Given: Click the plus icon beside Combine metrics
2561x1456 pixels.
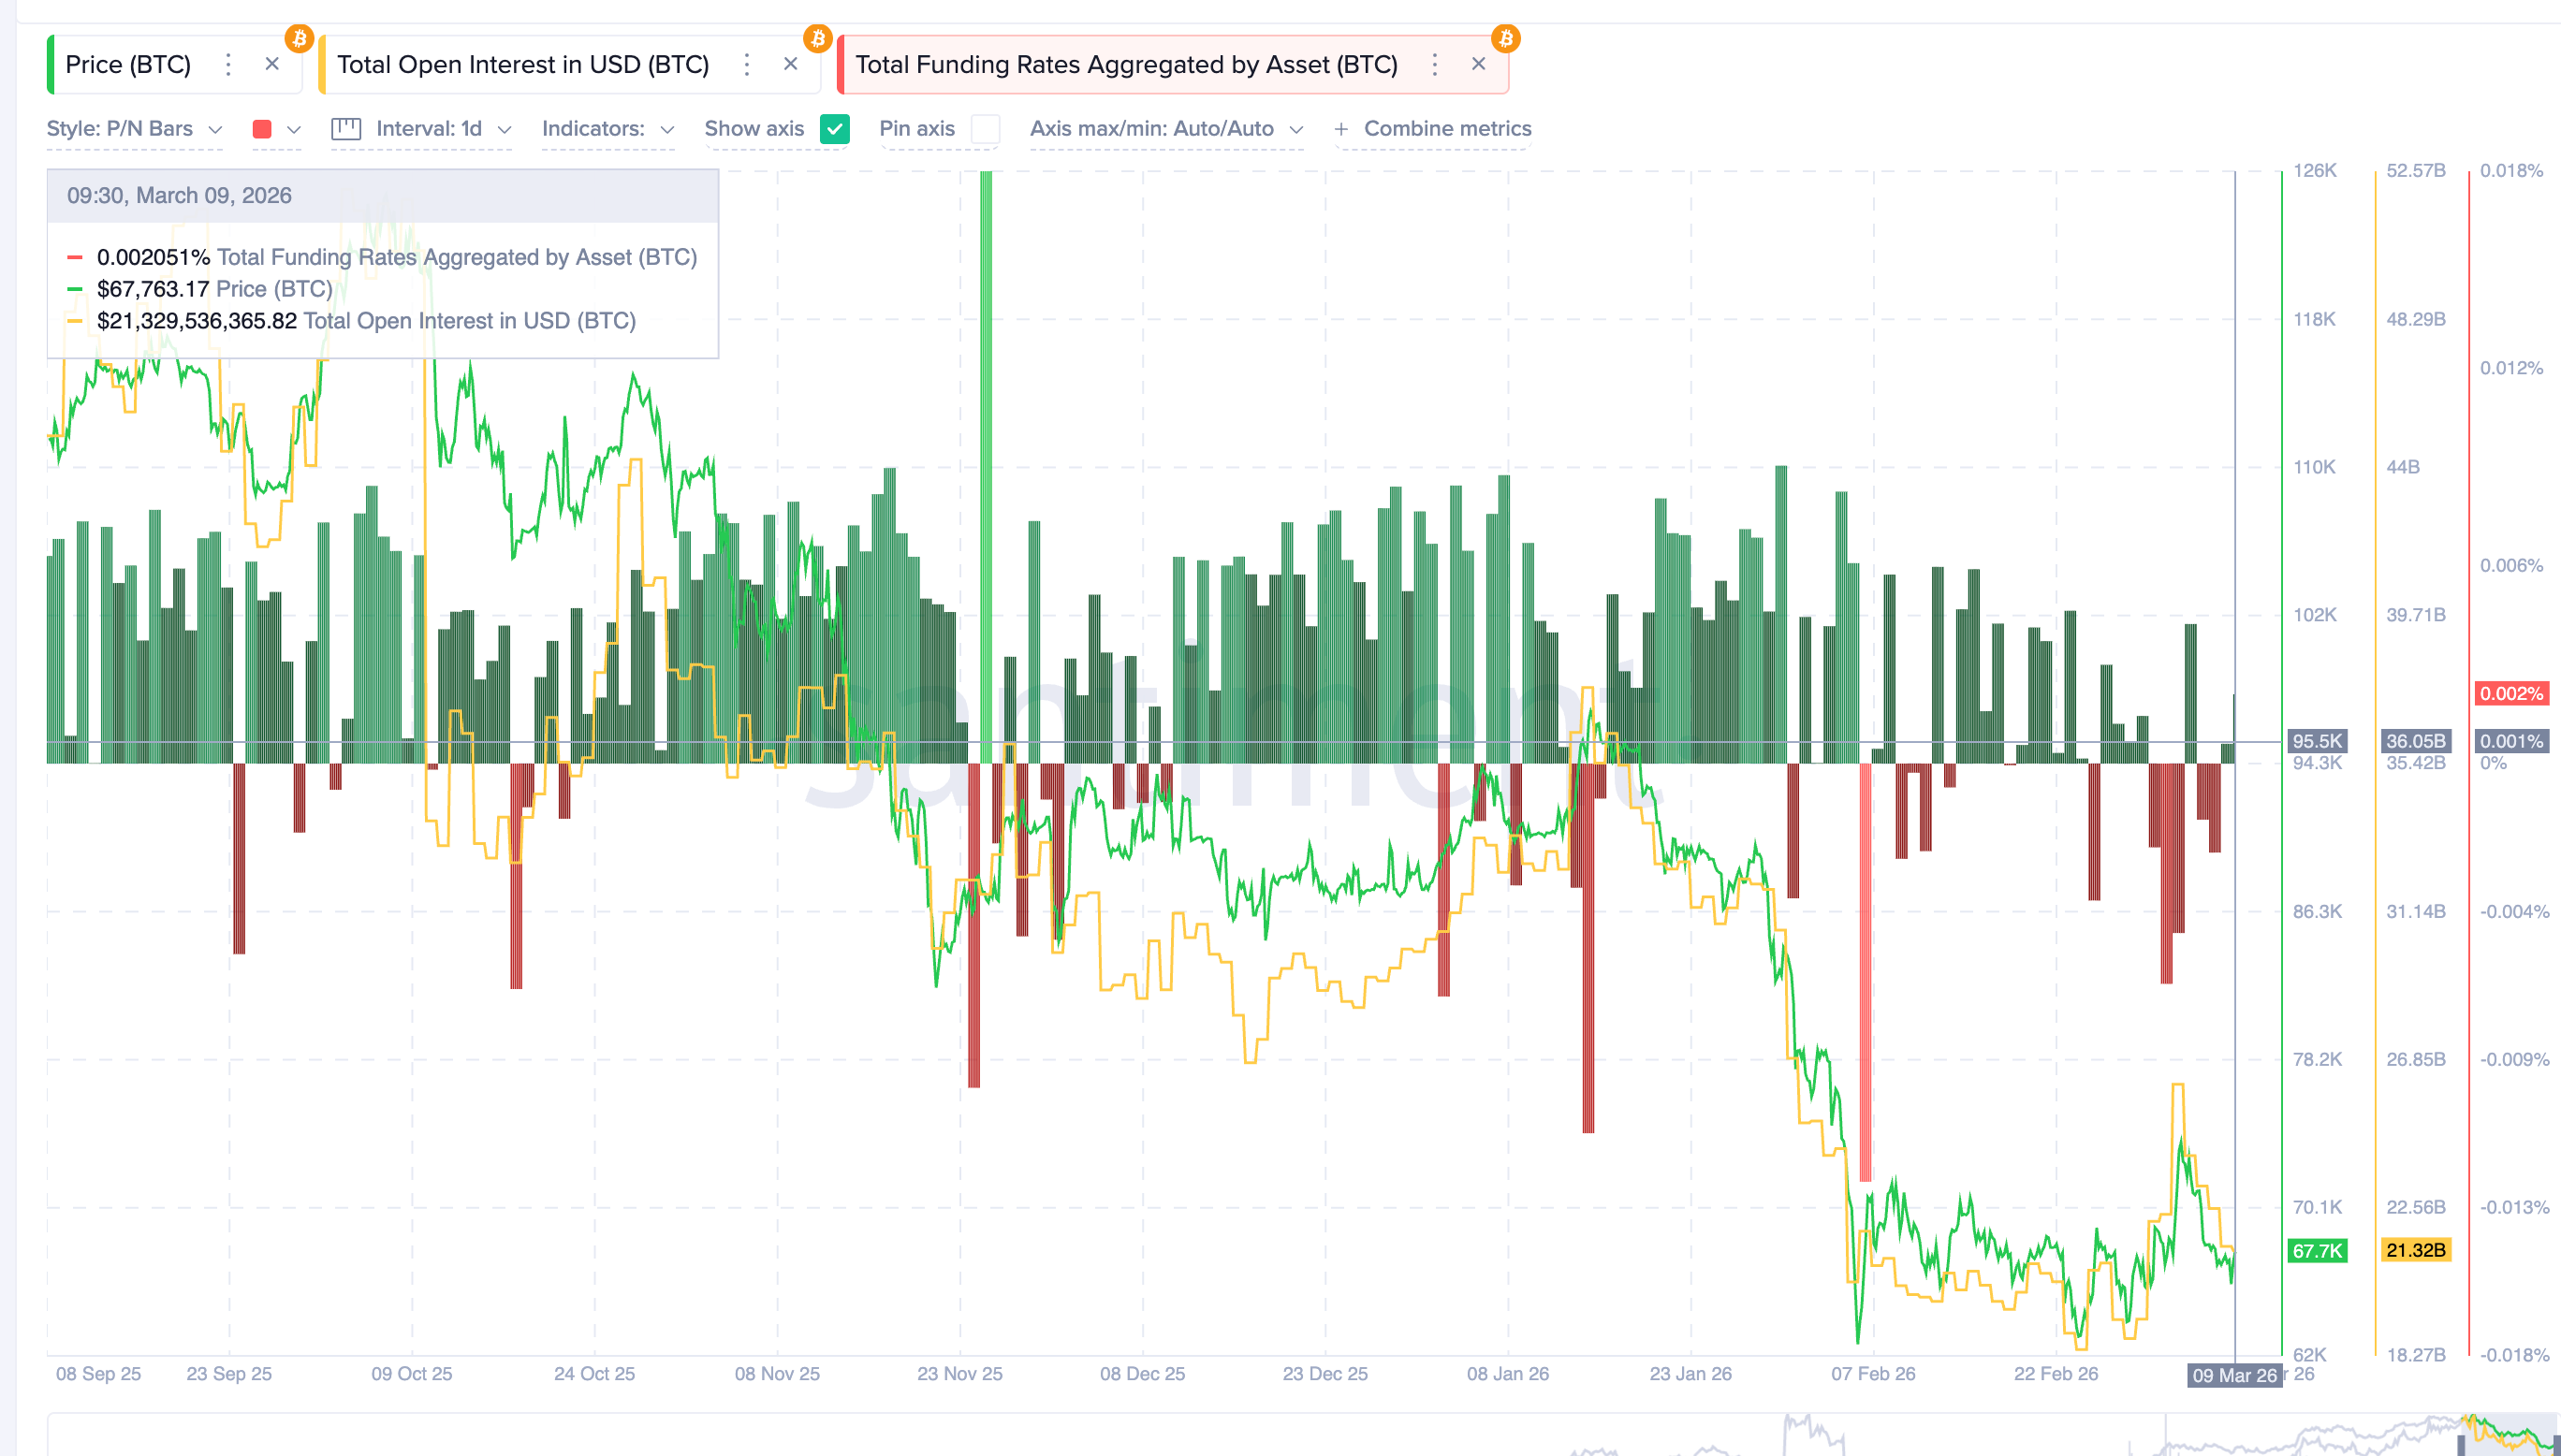Looking at the screenshot, I should pos(1341,129).
